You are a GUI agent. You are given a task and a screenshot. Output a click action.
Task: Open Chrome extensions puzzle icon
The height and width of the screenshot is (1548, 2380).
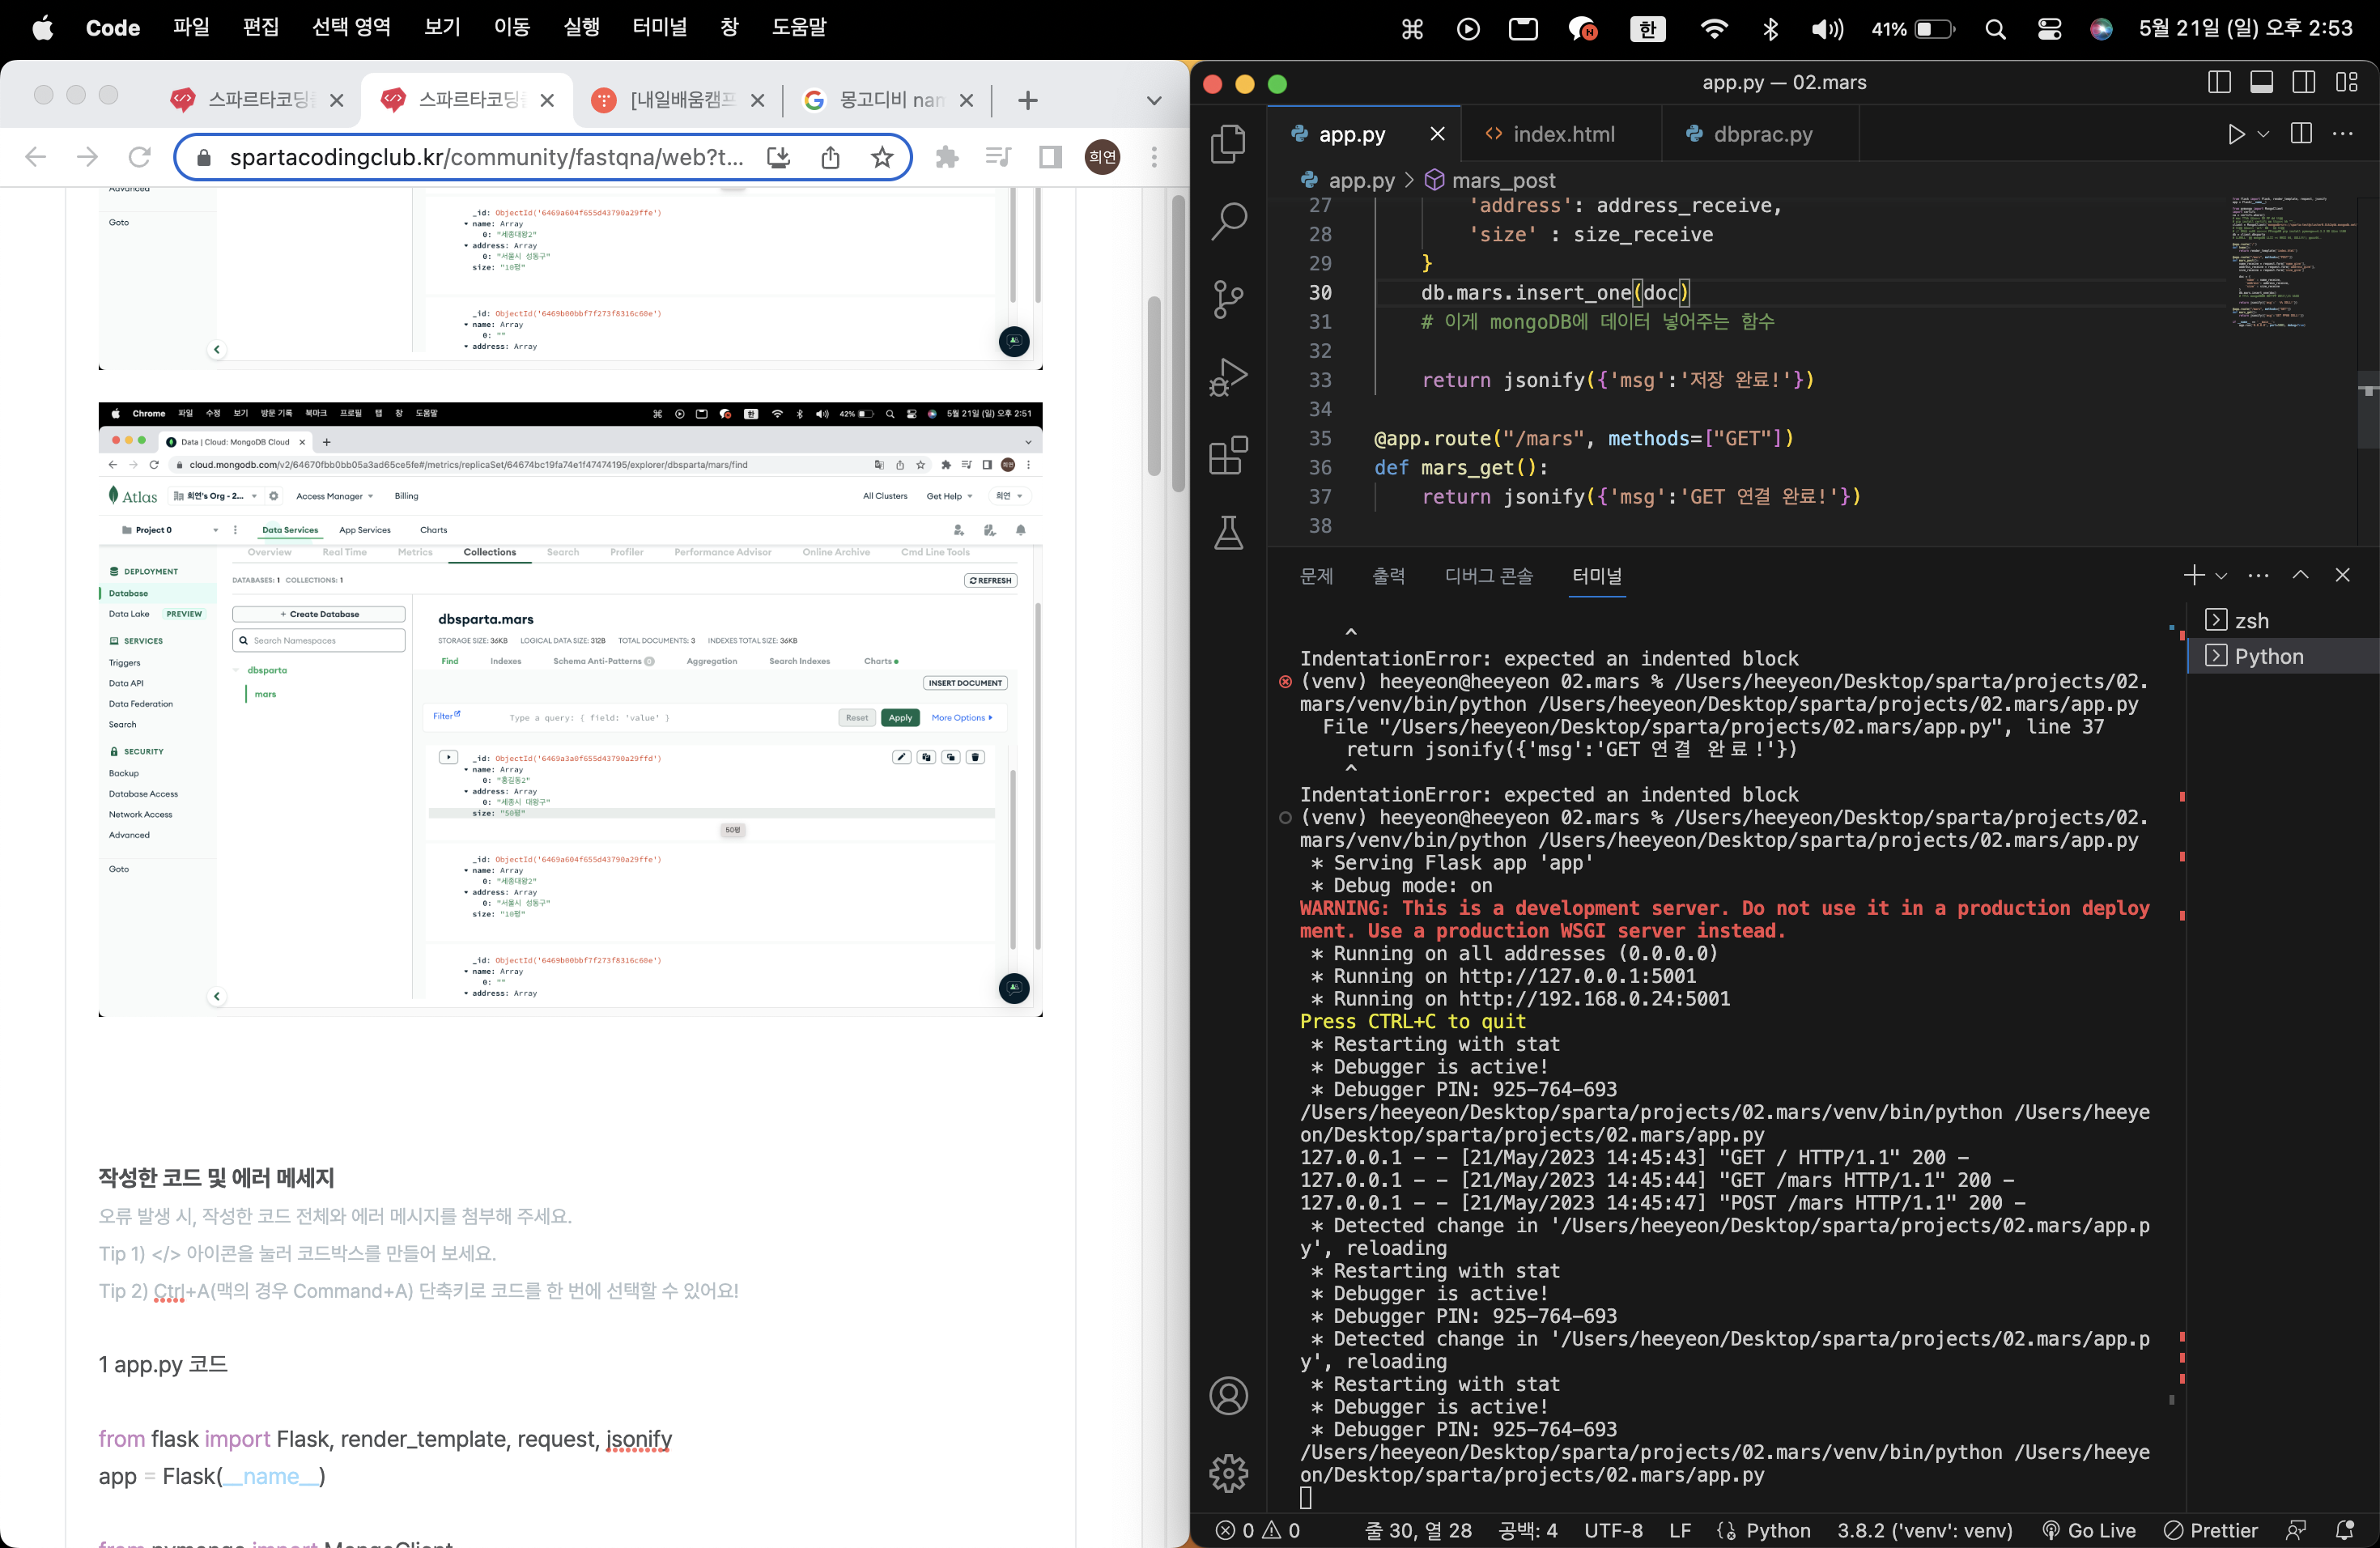tap(946, 157)
